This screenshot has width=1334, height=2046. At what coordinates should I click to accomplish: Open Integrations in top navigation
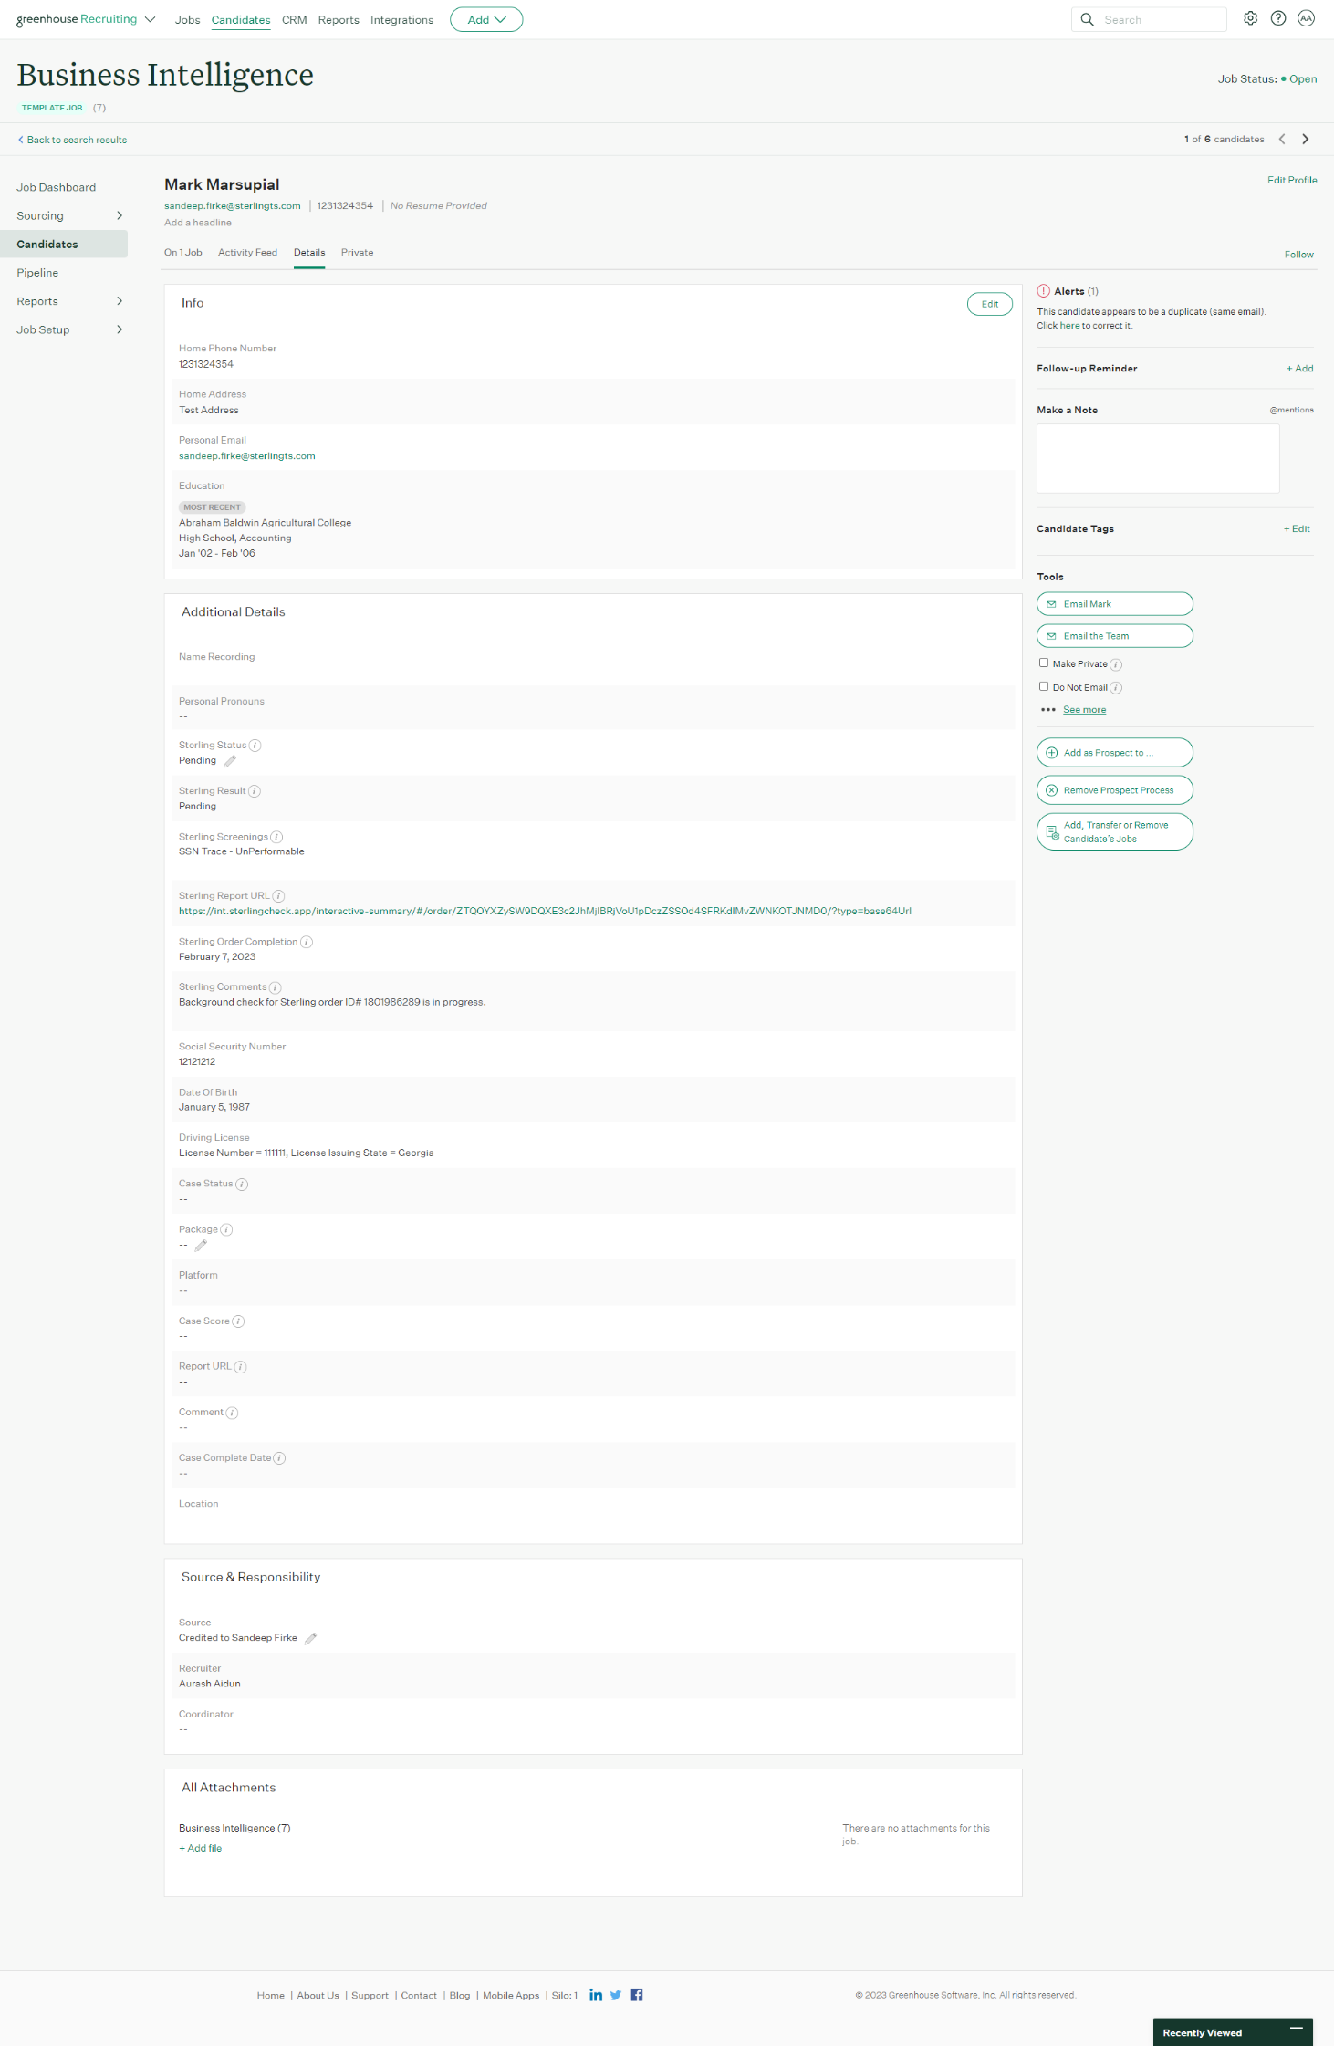[401, 20]
